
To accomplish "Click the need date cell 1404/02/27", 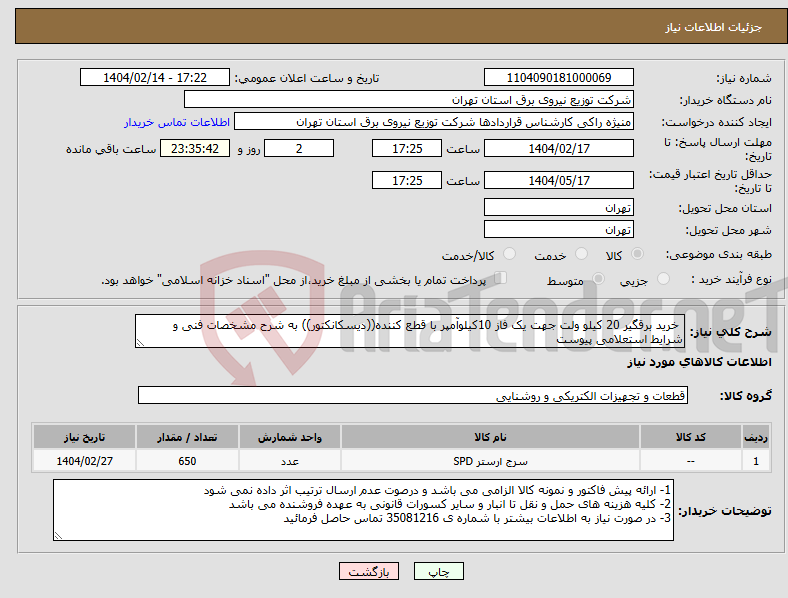I will pyautogui.click(x=84, y=461).
